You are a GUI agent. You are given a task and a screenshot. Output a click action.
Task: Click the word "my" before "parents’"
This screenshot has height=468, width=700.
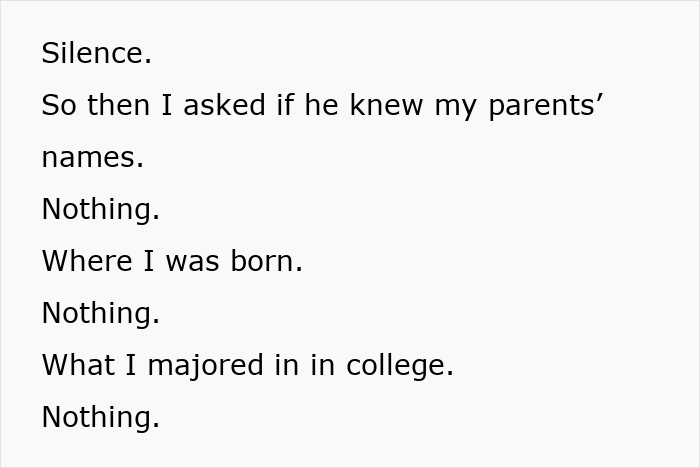pos(456,107)
